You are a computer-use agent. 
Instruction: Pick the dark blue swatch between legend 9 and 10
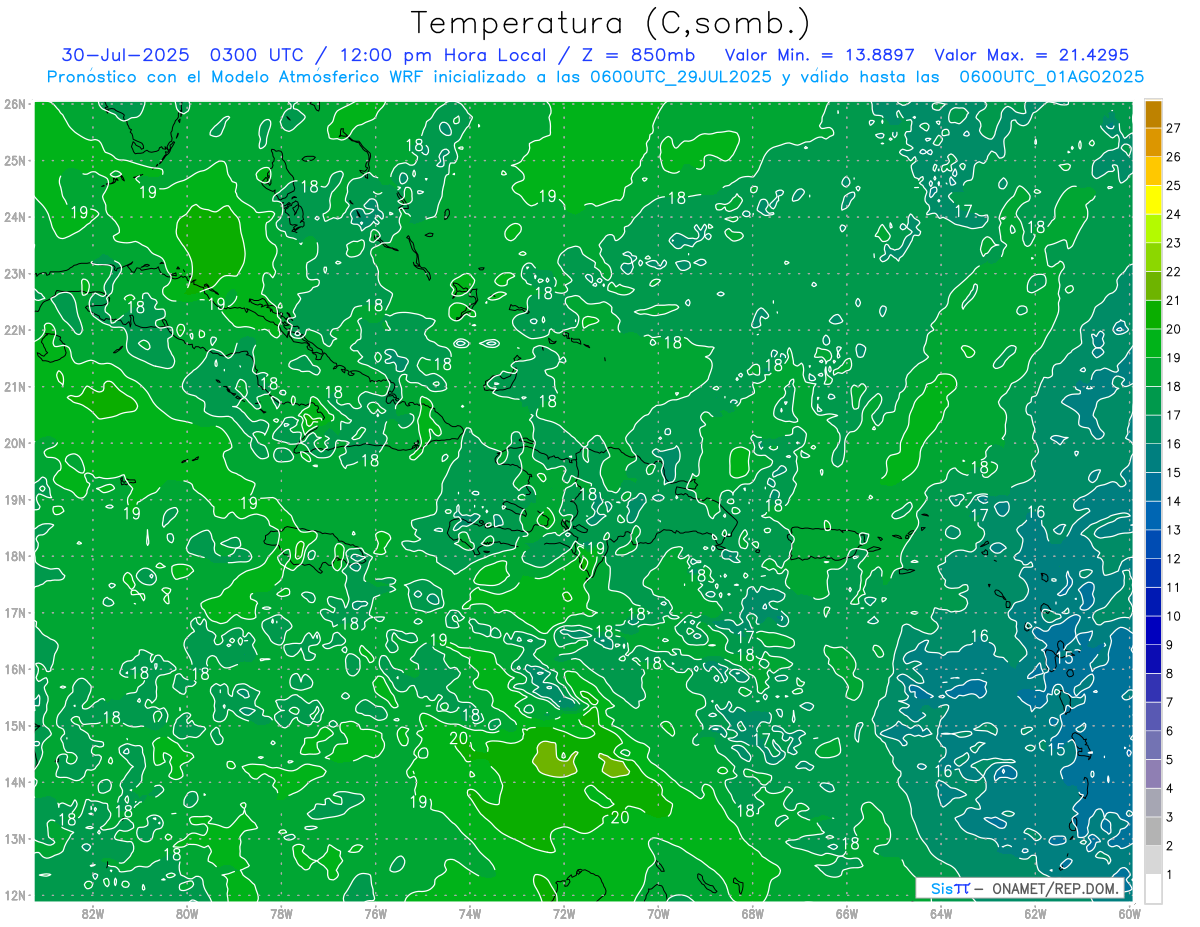point(1154,630)
